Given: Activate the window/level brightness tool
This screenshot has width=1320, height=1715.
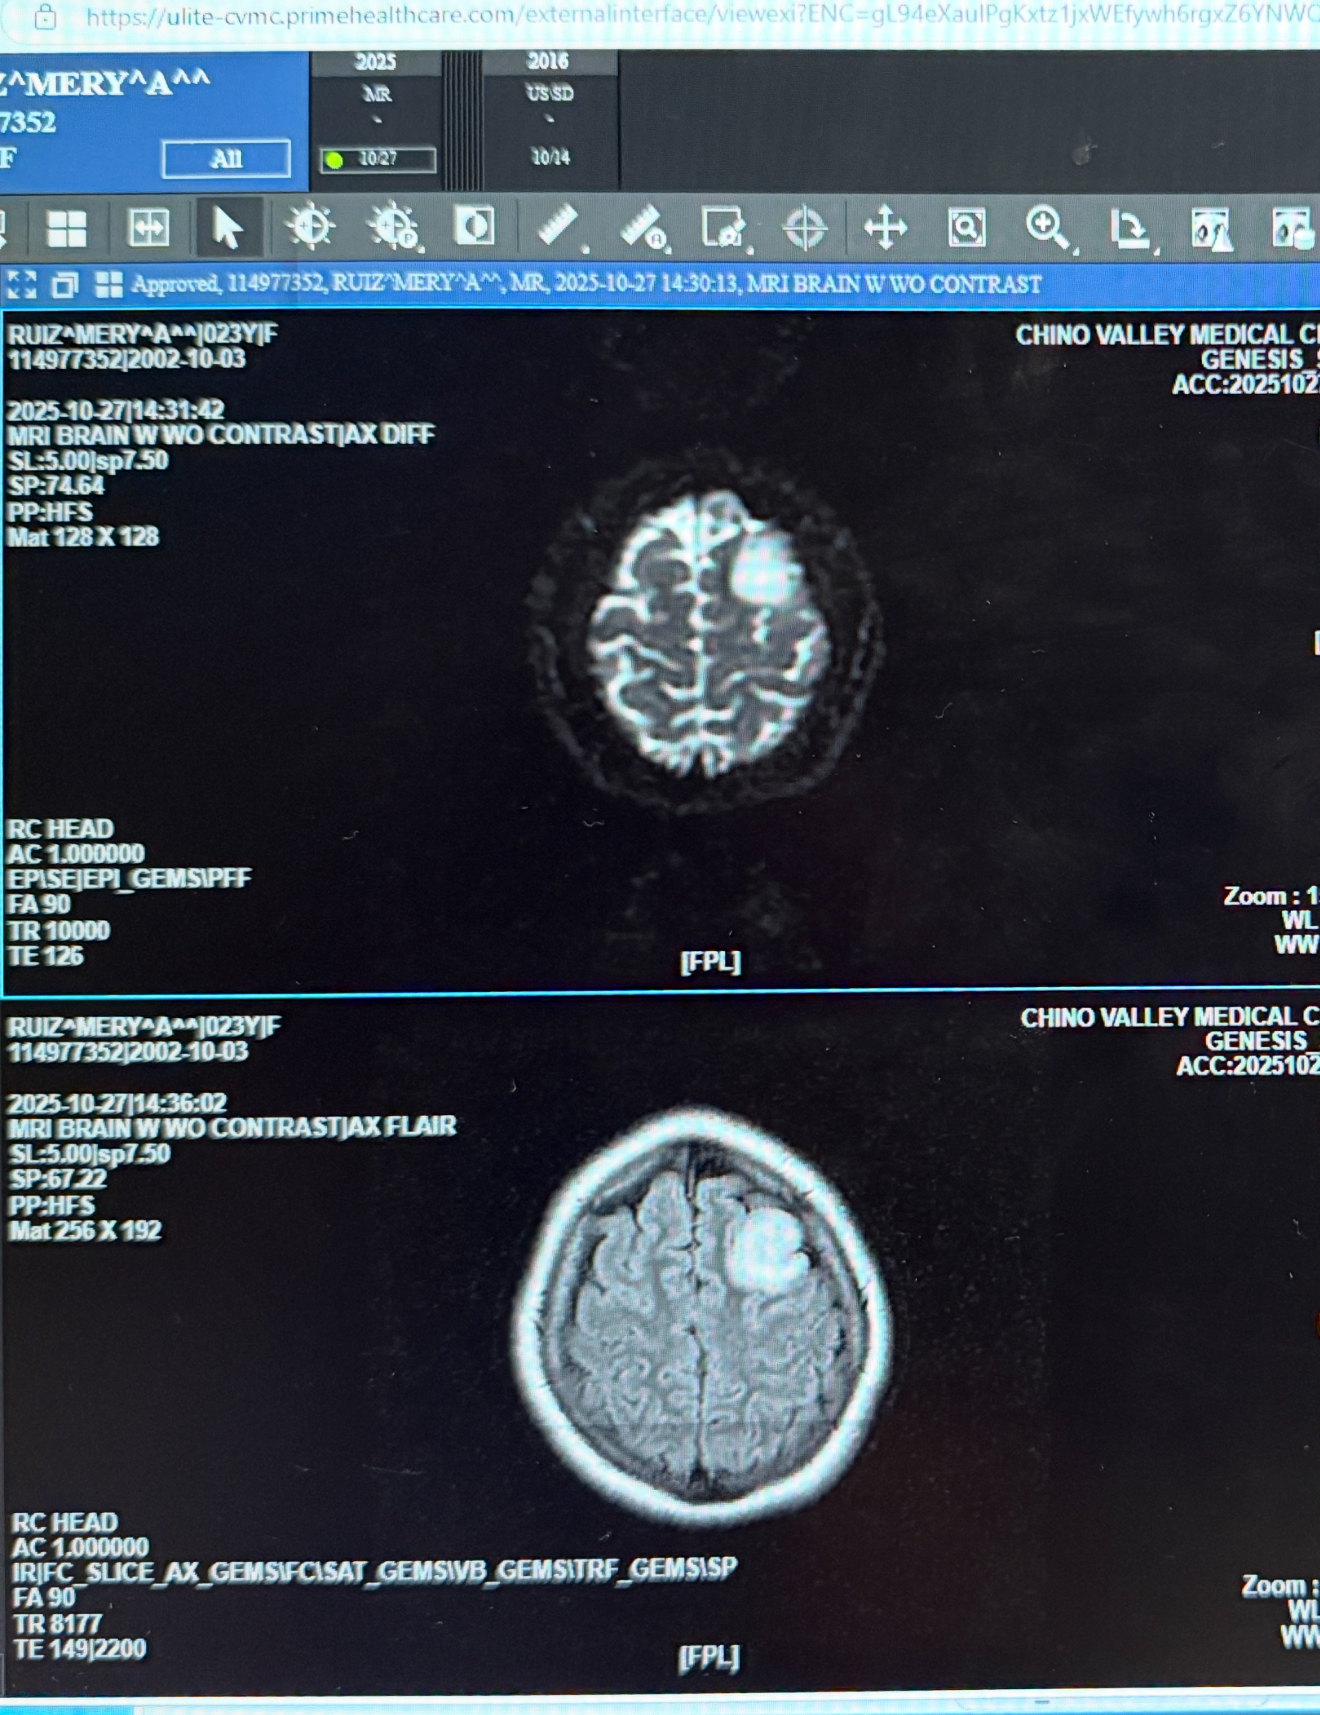Looking at the screenshot, I should click(310, 227).
